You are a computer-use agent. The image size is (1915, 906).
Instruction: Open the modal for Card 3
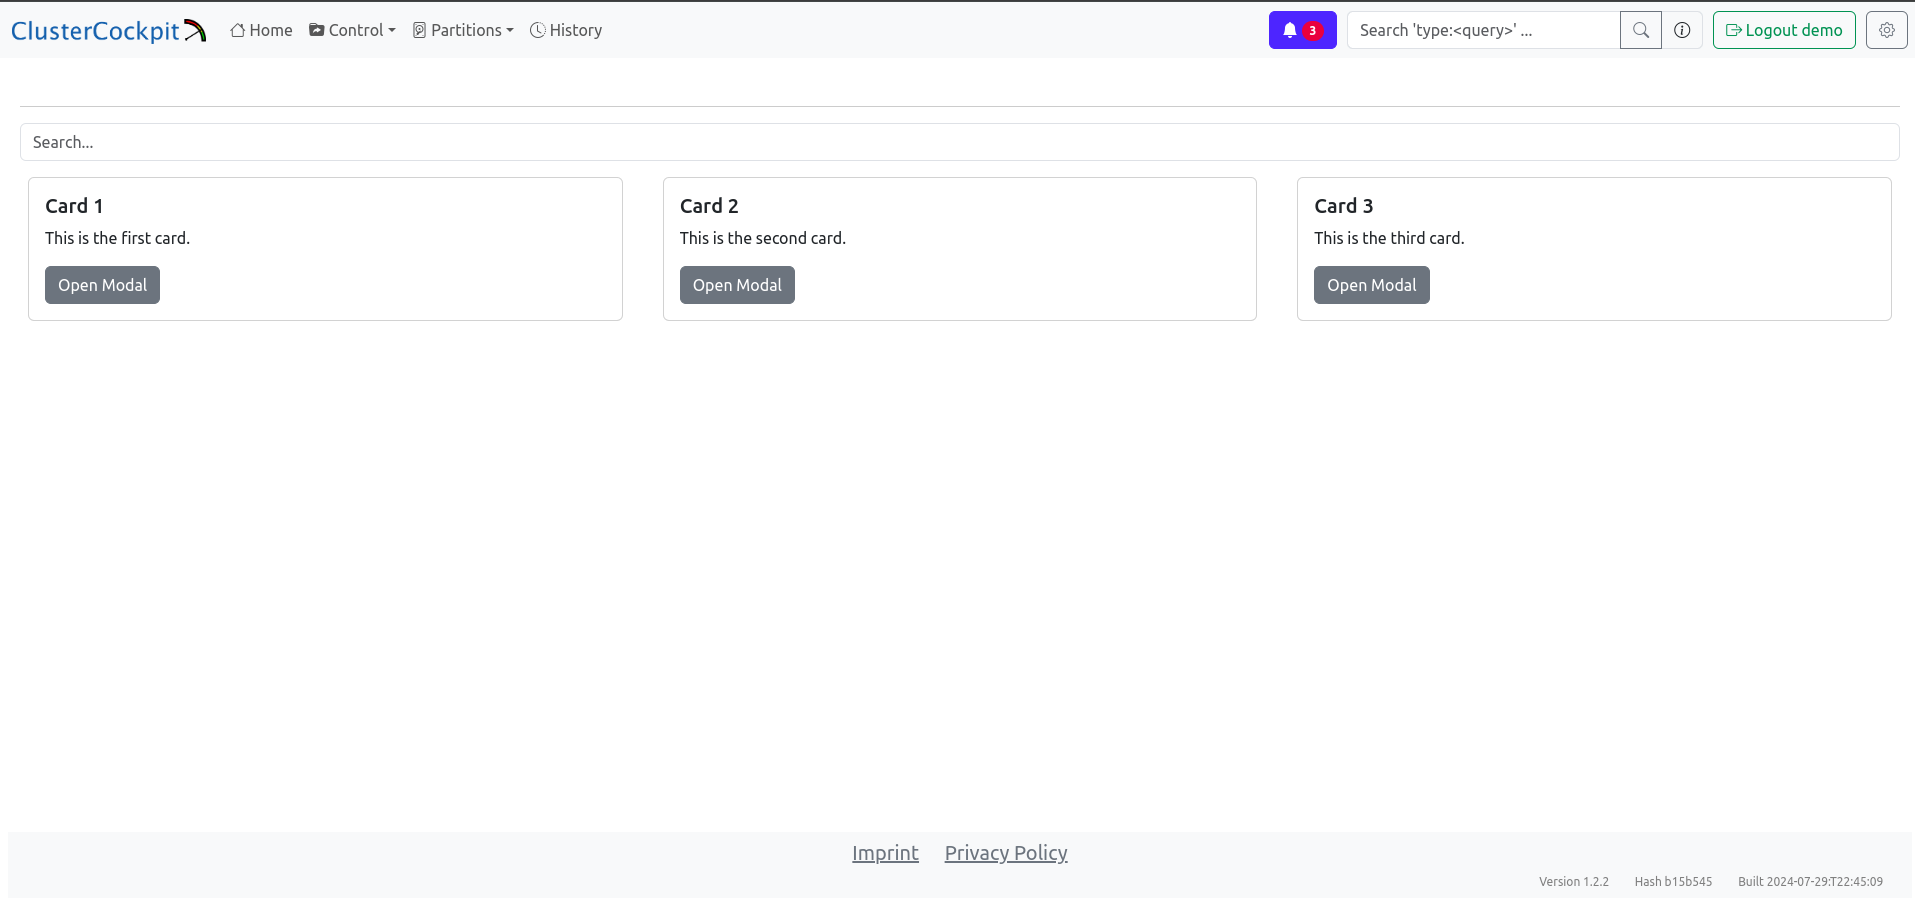tap(1371, 285)
